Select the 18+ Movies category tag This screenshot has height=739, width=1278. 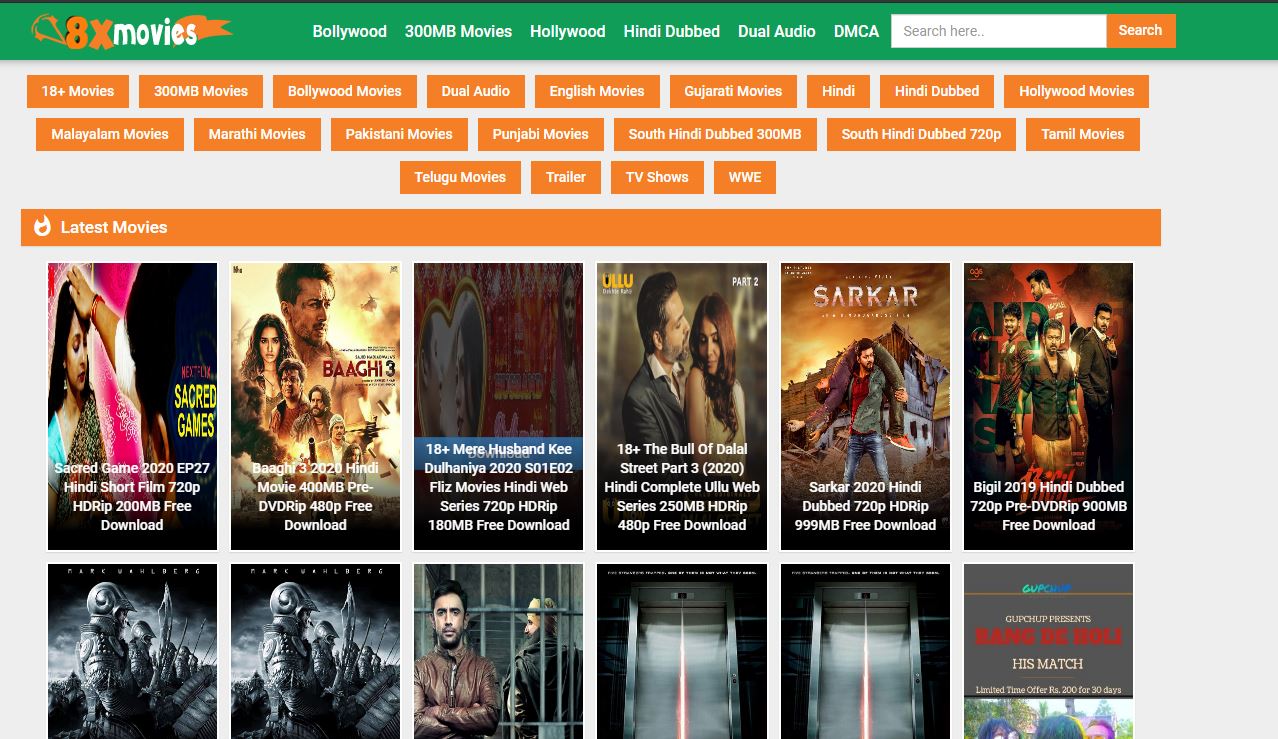pos(77,91)
